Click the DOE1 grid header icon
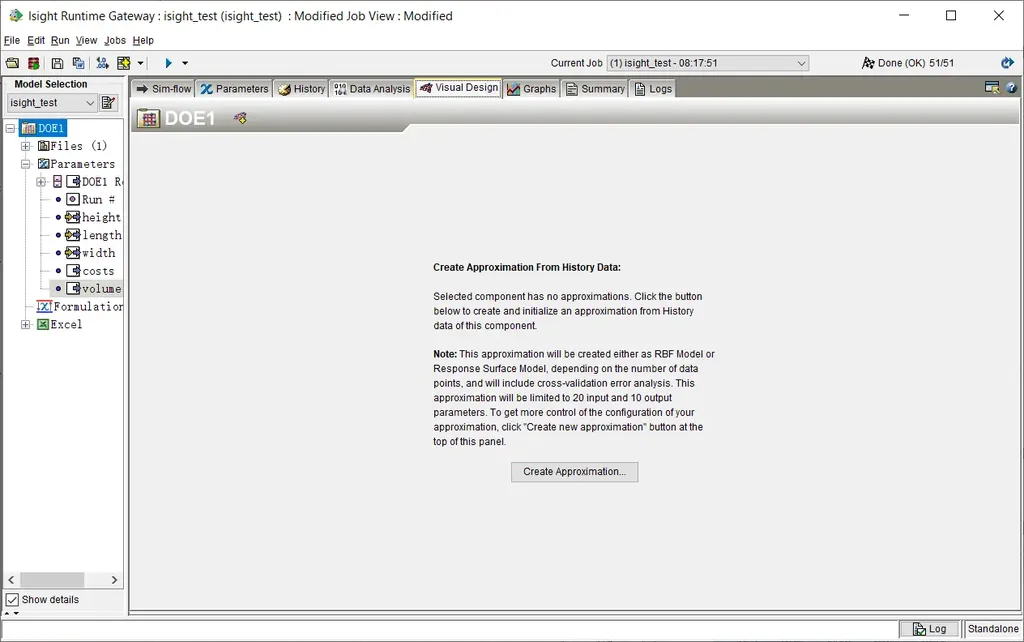Image resolution: width=1024 pixels, height=642 pixels. pyautogui.click(x=148, y=118)
